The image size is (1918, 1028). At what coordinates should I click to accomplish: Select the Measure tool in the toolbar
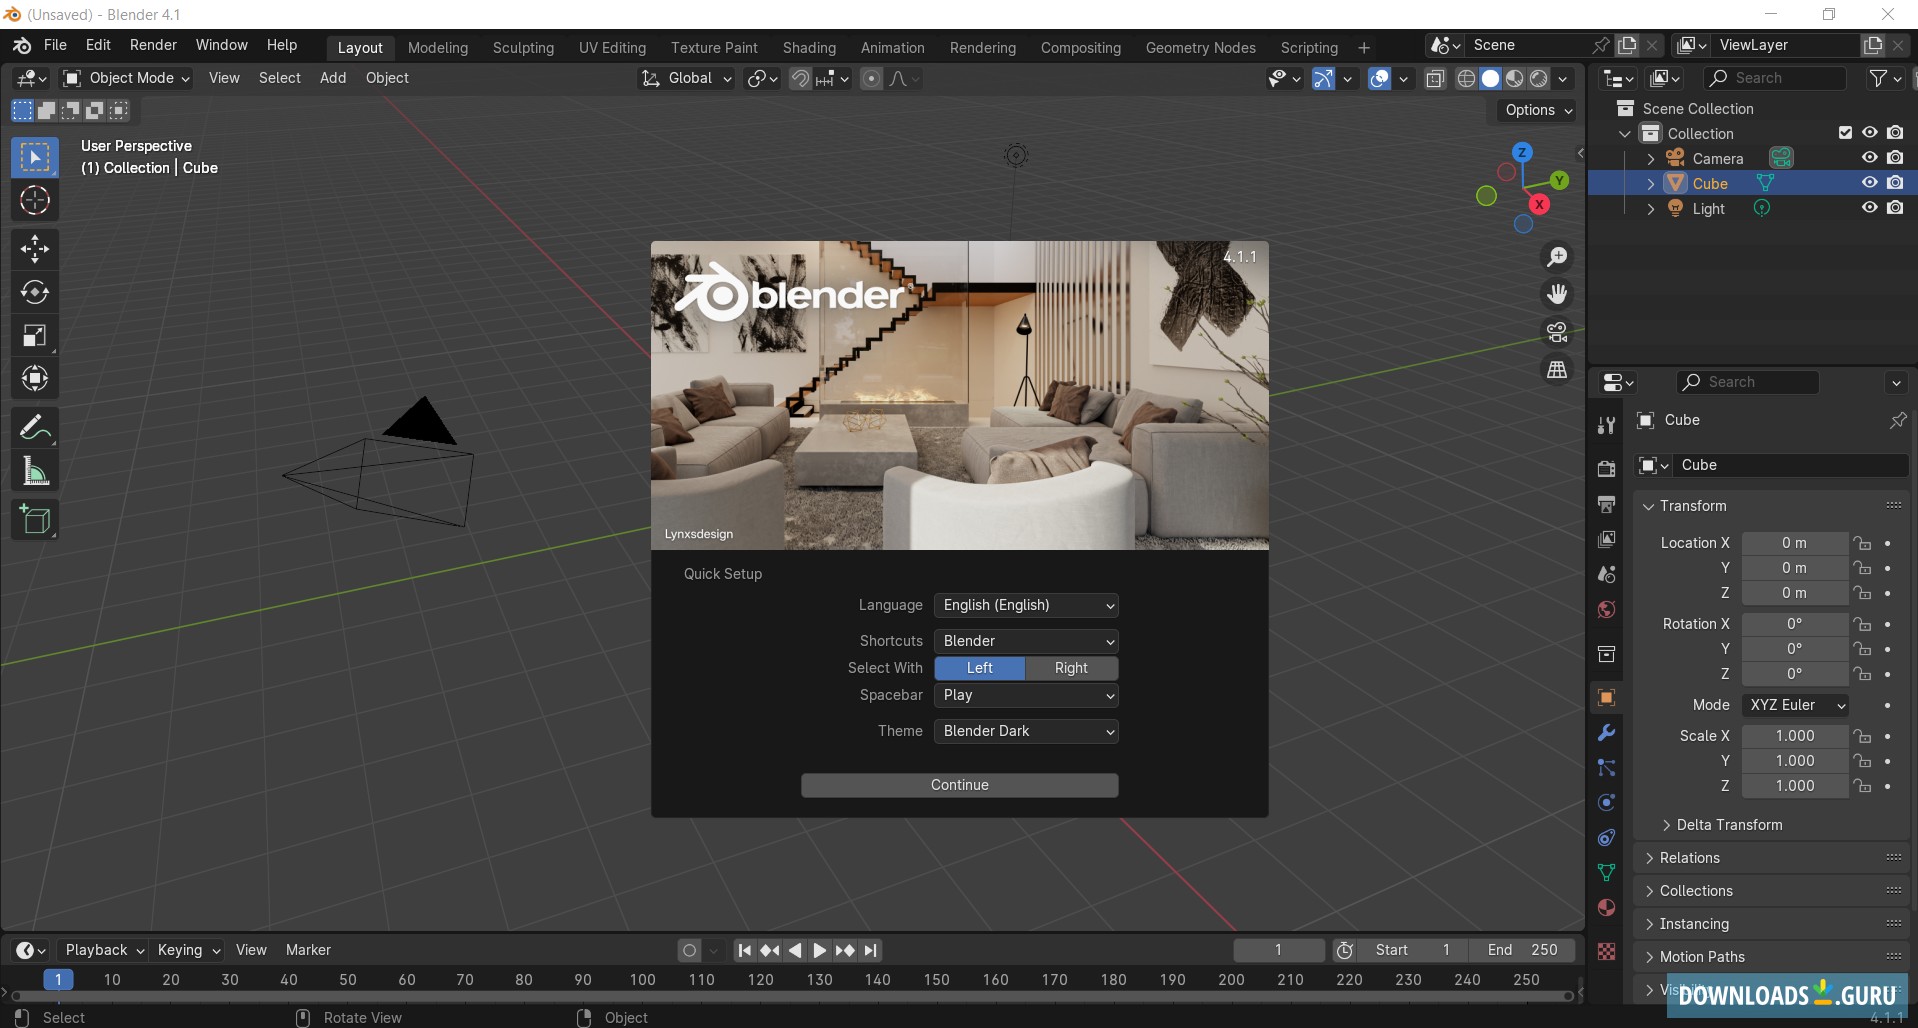click(35, 472)
